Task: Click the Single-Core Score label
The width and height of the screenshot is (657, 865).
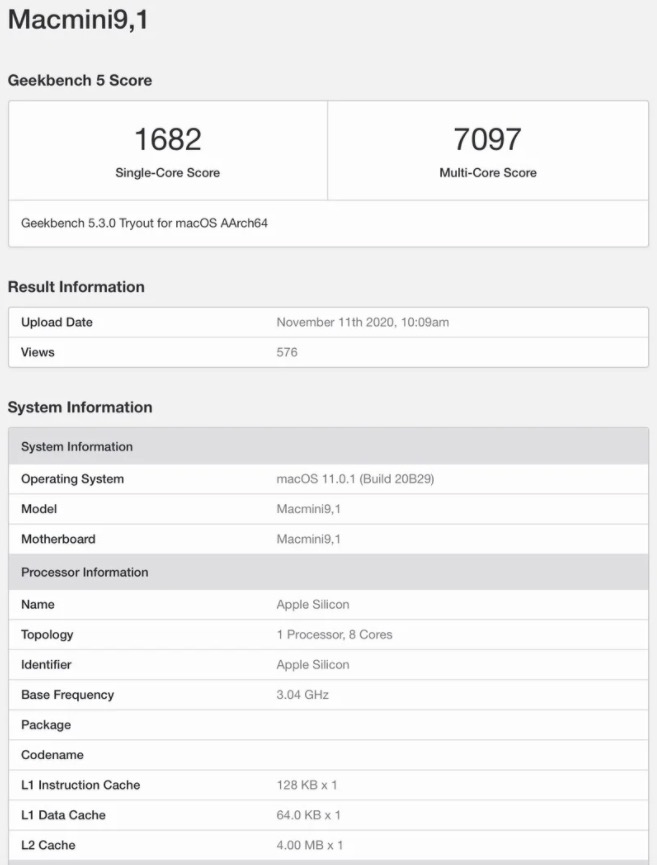Action: coord(167,173)
